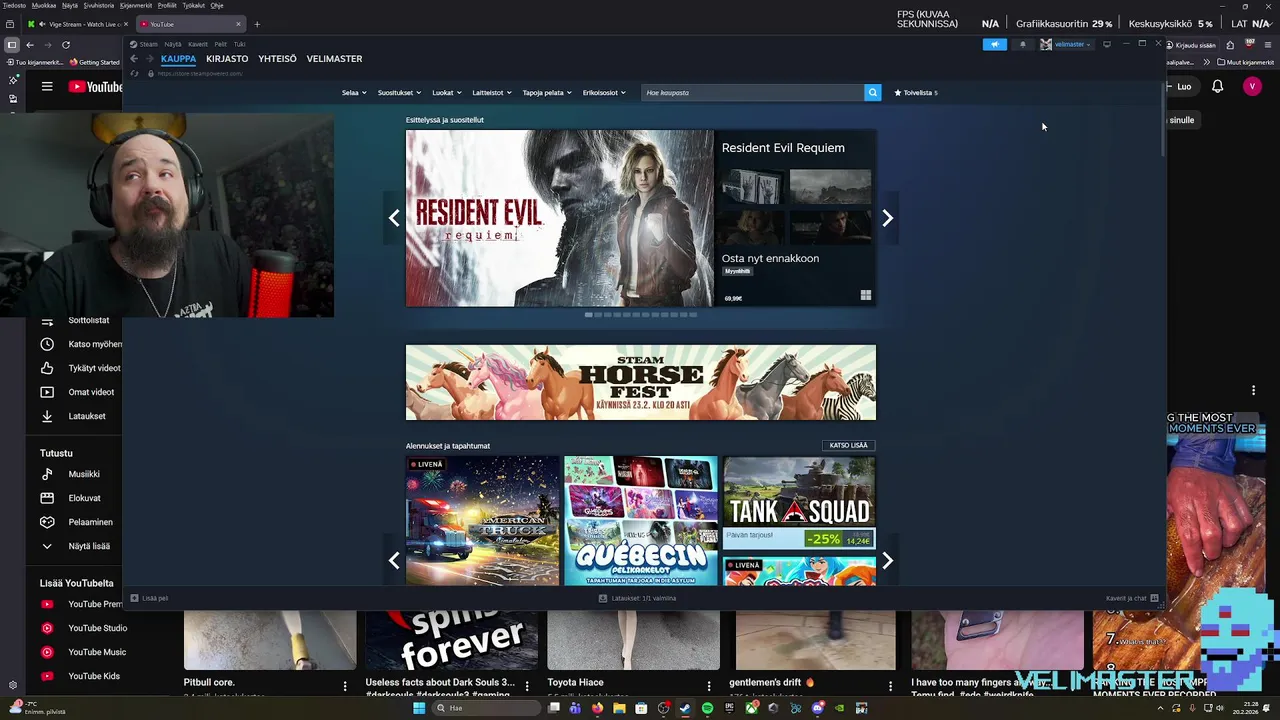Open options for Pitbull core video
The image size is (1280, 720).
345,686
